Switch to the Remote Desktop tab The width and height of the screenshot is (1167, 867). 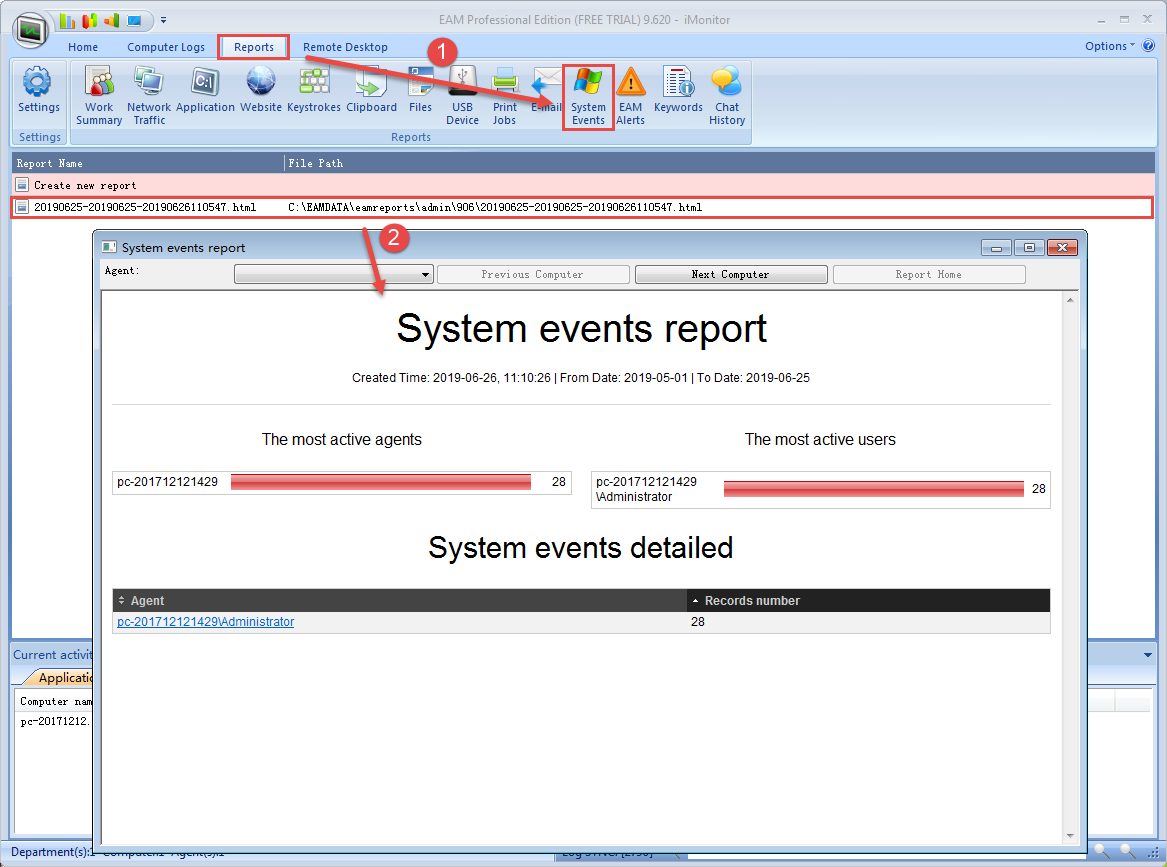click(345, 47)
